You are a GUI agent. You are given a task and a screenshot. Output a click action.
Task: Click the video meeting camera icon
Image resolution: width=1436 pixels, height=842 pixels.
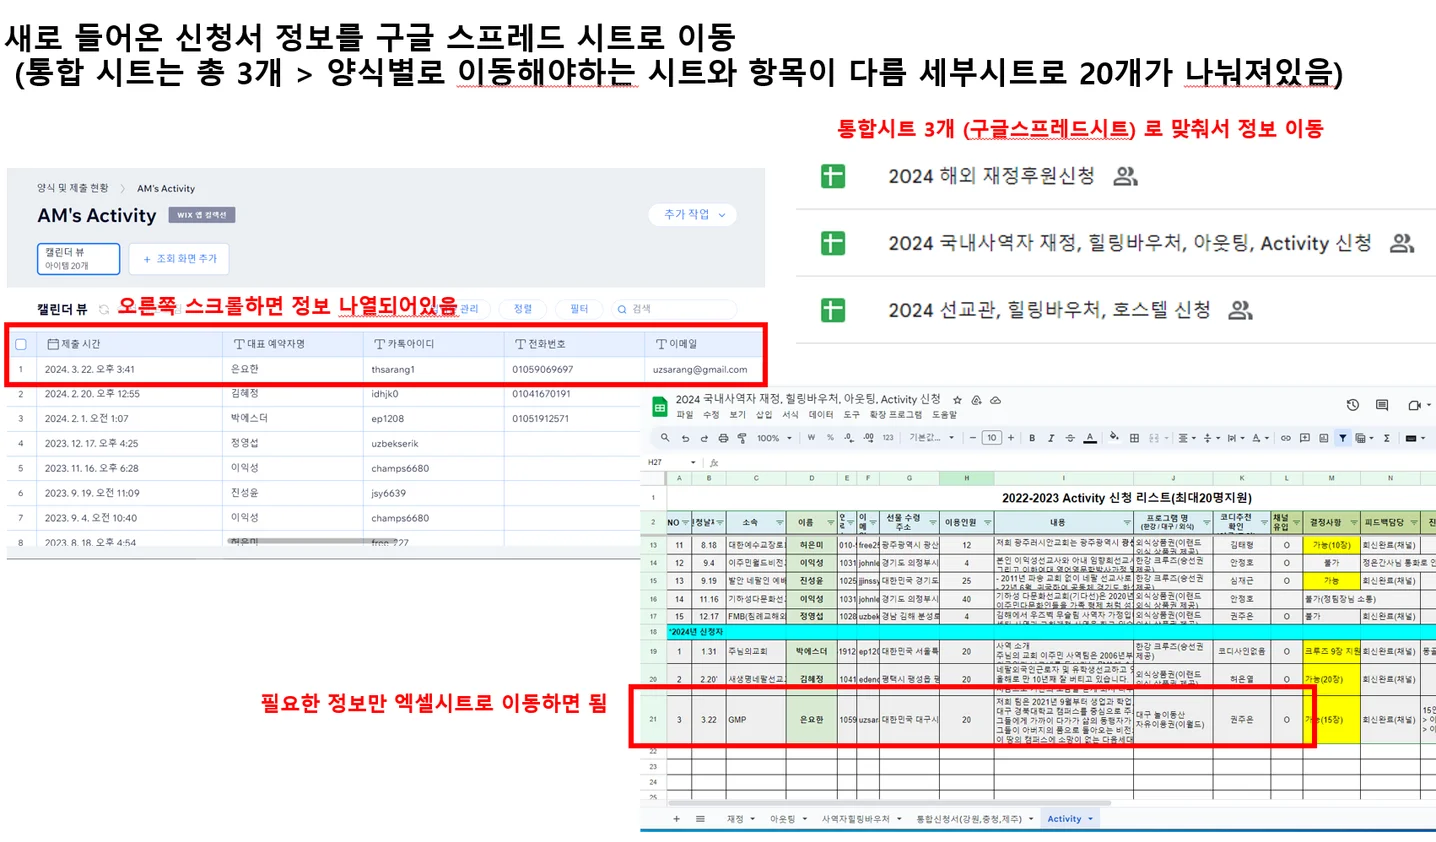pyautogui.click(x=1414, y=405)
